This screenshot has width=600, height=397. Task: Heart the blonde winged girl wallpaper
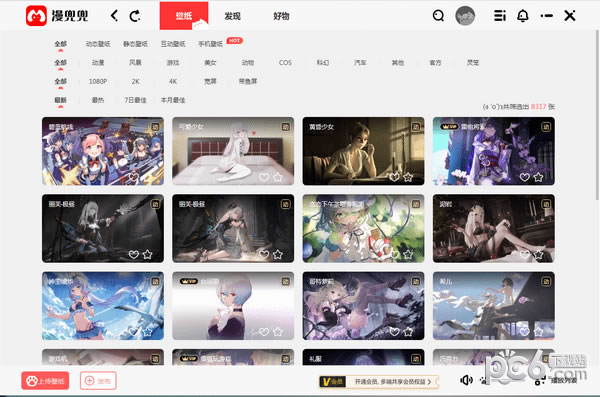(394, 332)
